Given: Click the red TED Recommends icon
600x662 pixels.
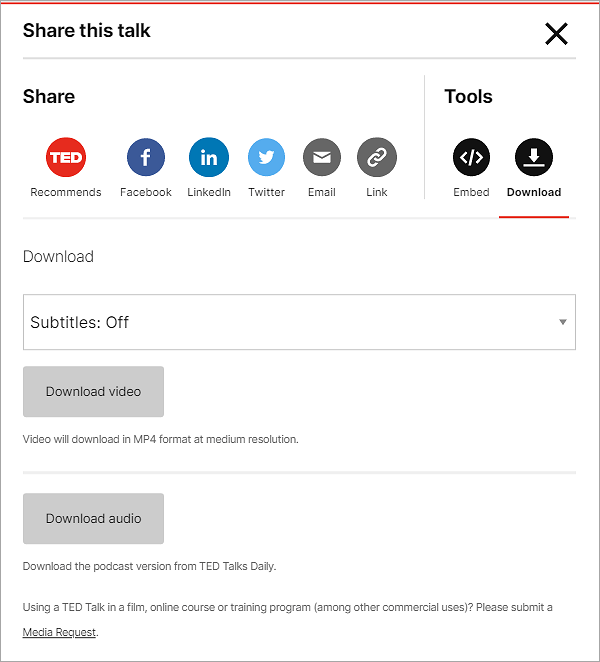Looking at the screenshot, I should [x=66, y=157].
